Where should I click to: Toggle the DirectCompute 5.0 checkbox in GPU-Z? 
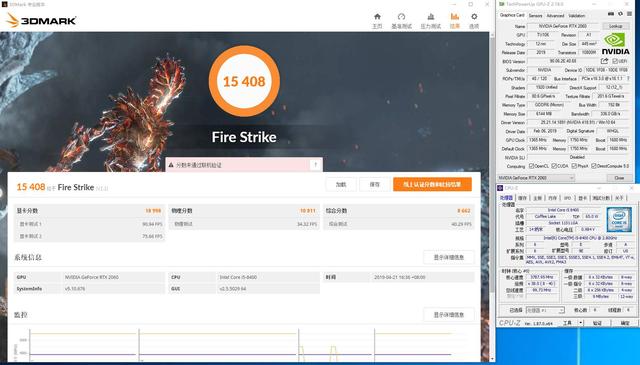(x=594, y=166)
